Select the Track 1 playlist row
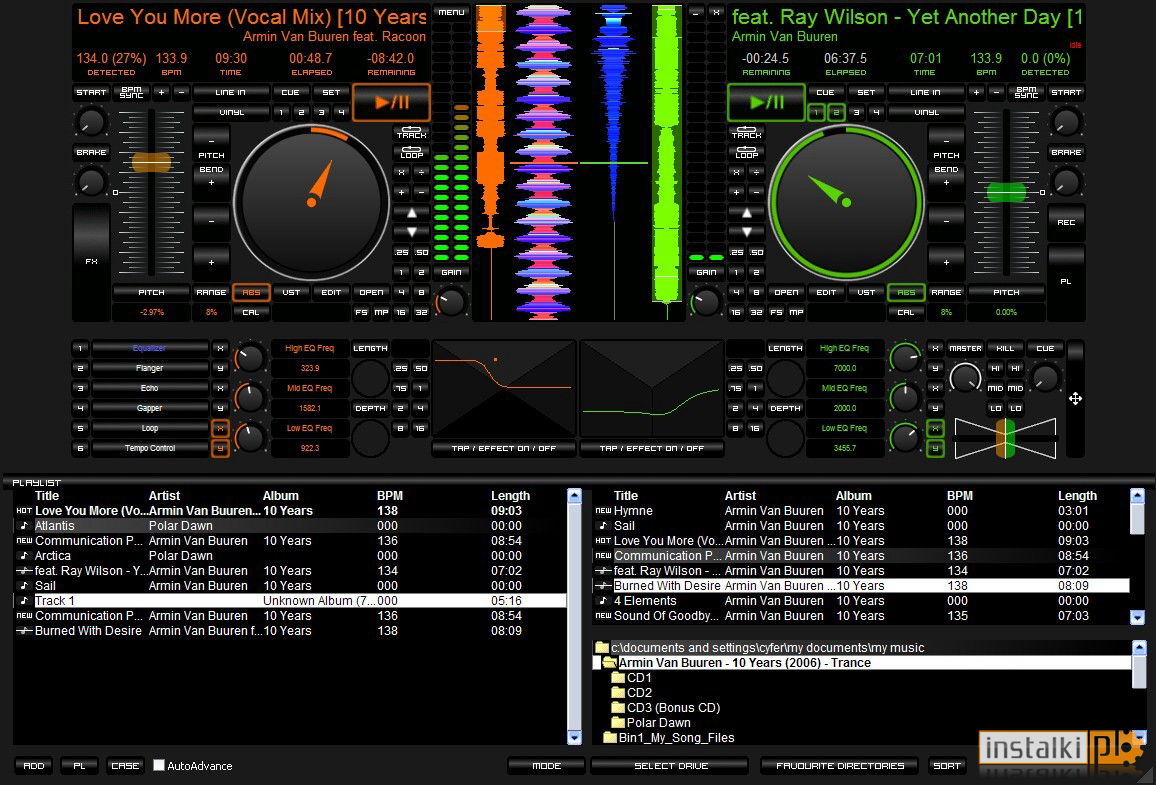 coord(290,601)
